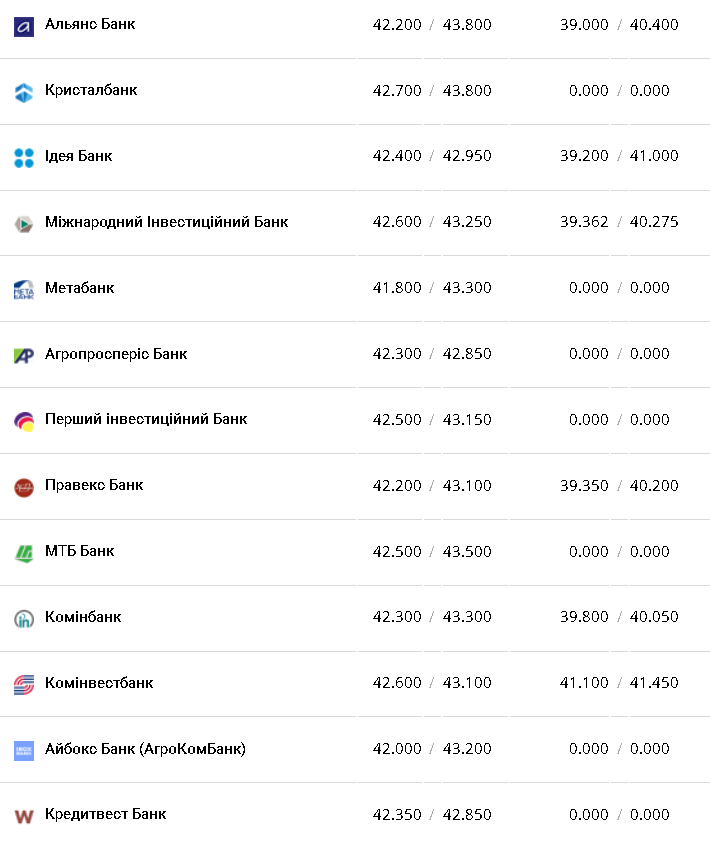
Task: Select the Кредитвест Банк name link
Action: 105,814
